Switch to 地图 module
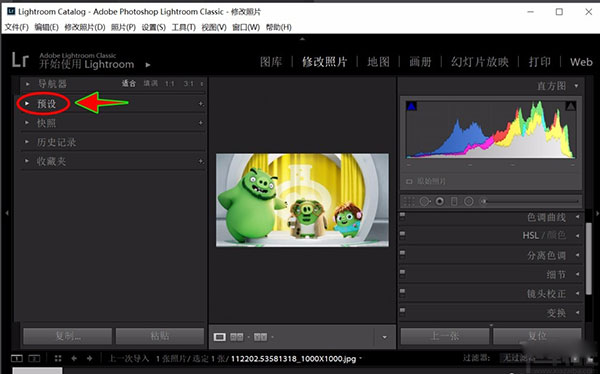The width and height of the screenshot is (600, 374). (x=378, y=62)
